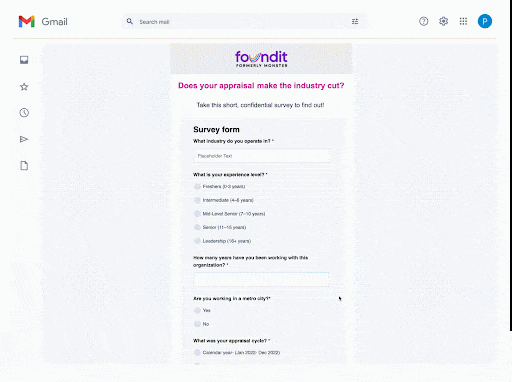Open Snoozed clock icon in sidebar
512x382 pixels.
(24, 113)
